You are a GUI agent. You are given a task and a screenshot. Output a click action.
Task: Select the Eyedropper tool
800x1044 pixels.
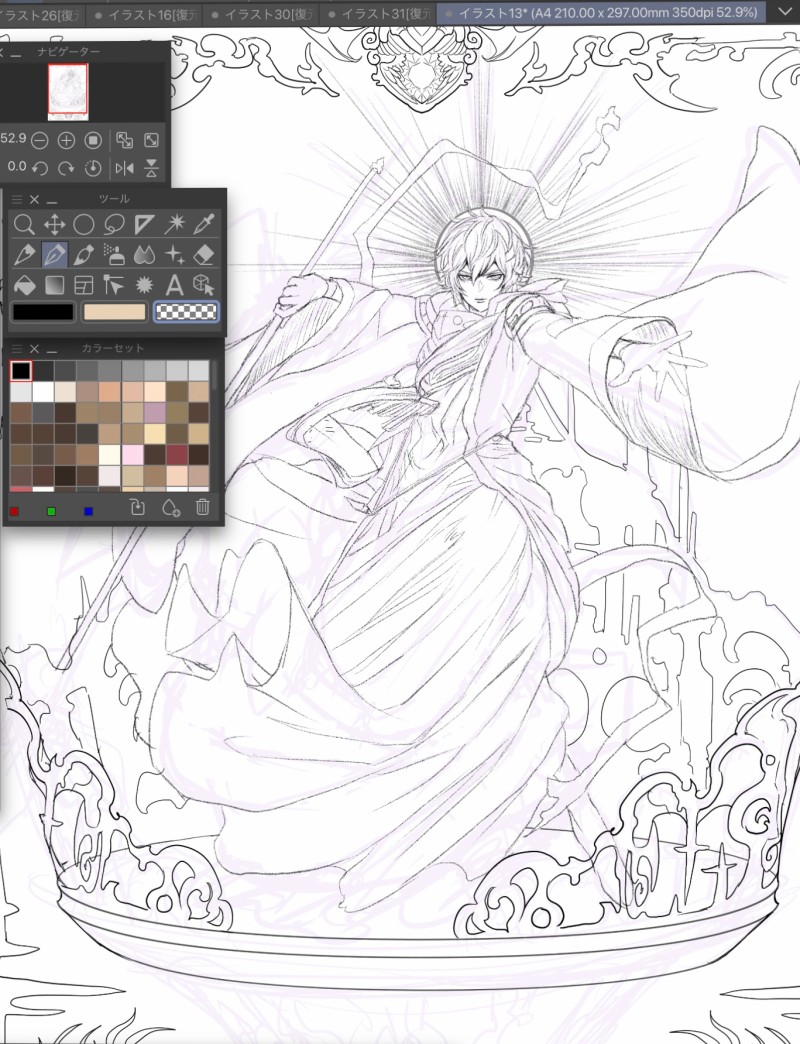pyautogui.click(x=204, y=224)
